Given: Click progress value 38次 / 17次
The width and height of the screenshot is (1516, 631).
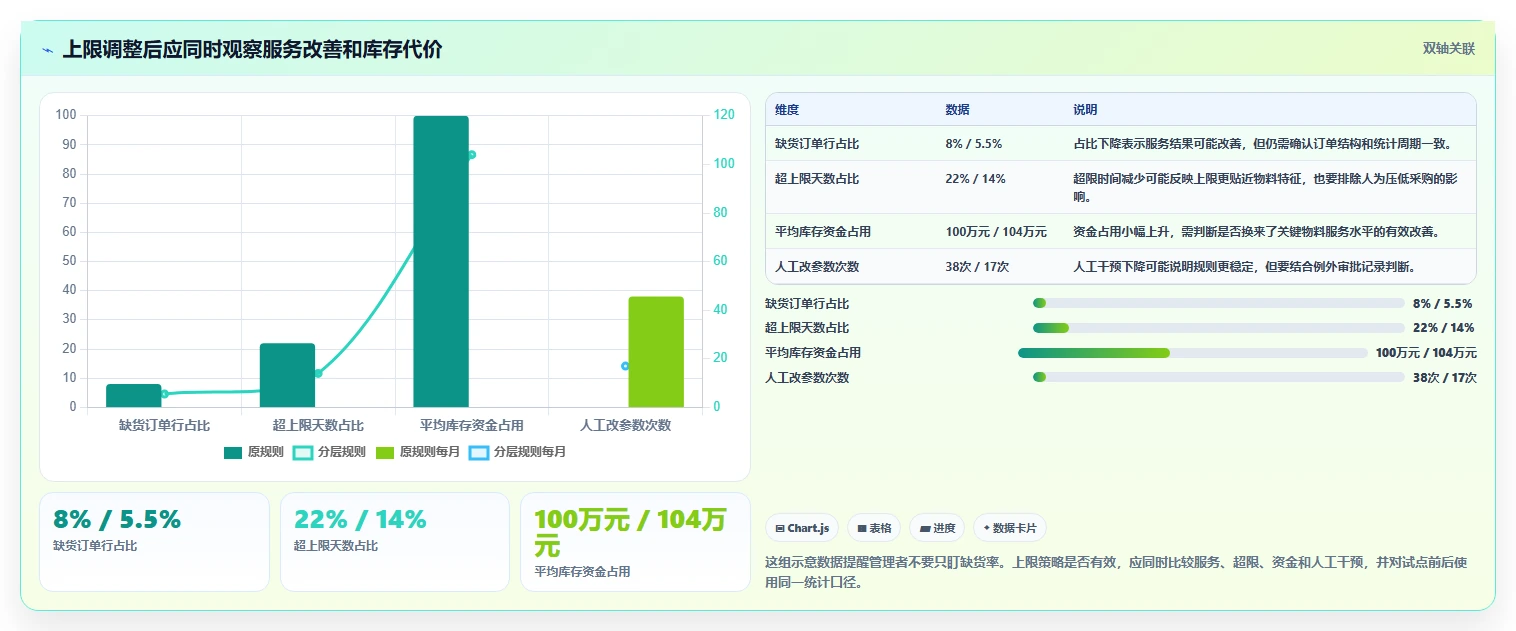Looking at the screenshot, I should click(x=1444, y=378).
